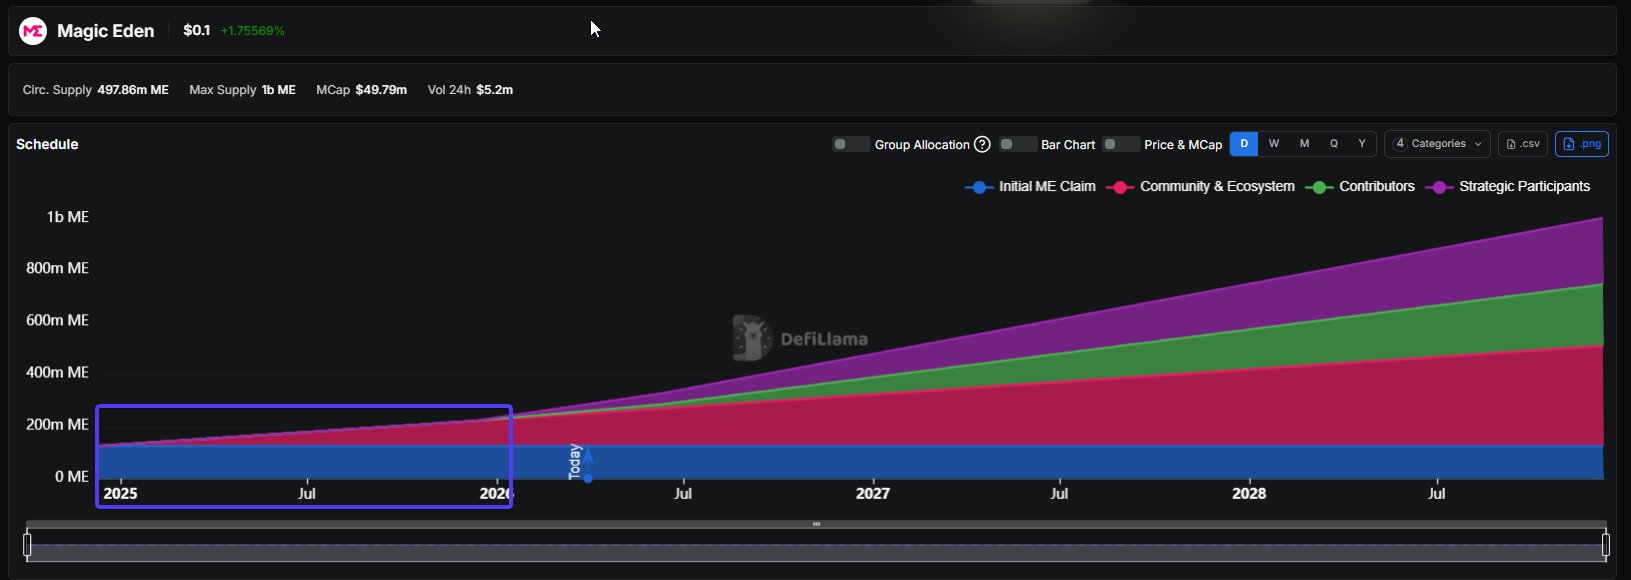The width and height of the screenshot is (1631, 580).
Task: Click the 600m ME y-axis label
Action: coord(57,320)
